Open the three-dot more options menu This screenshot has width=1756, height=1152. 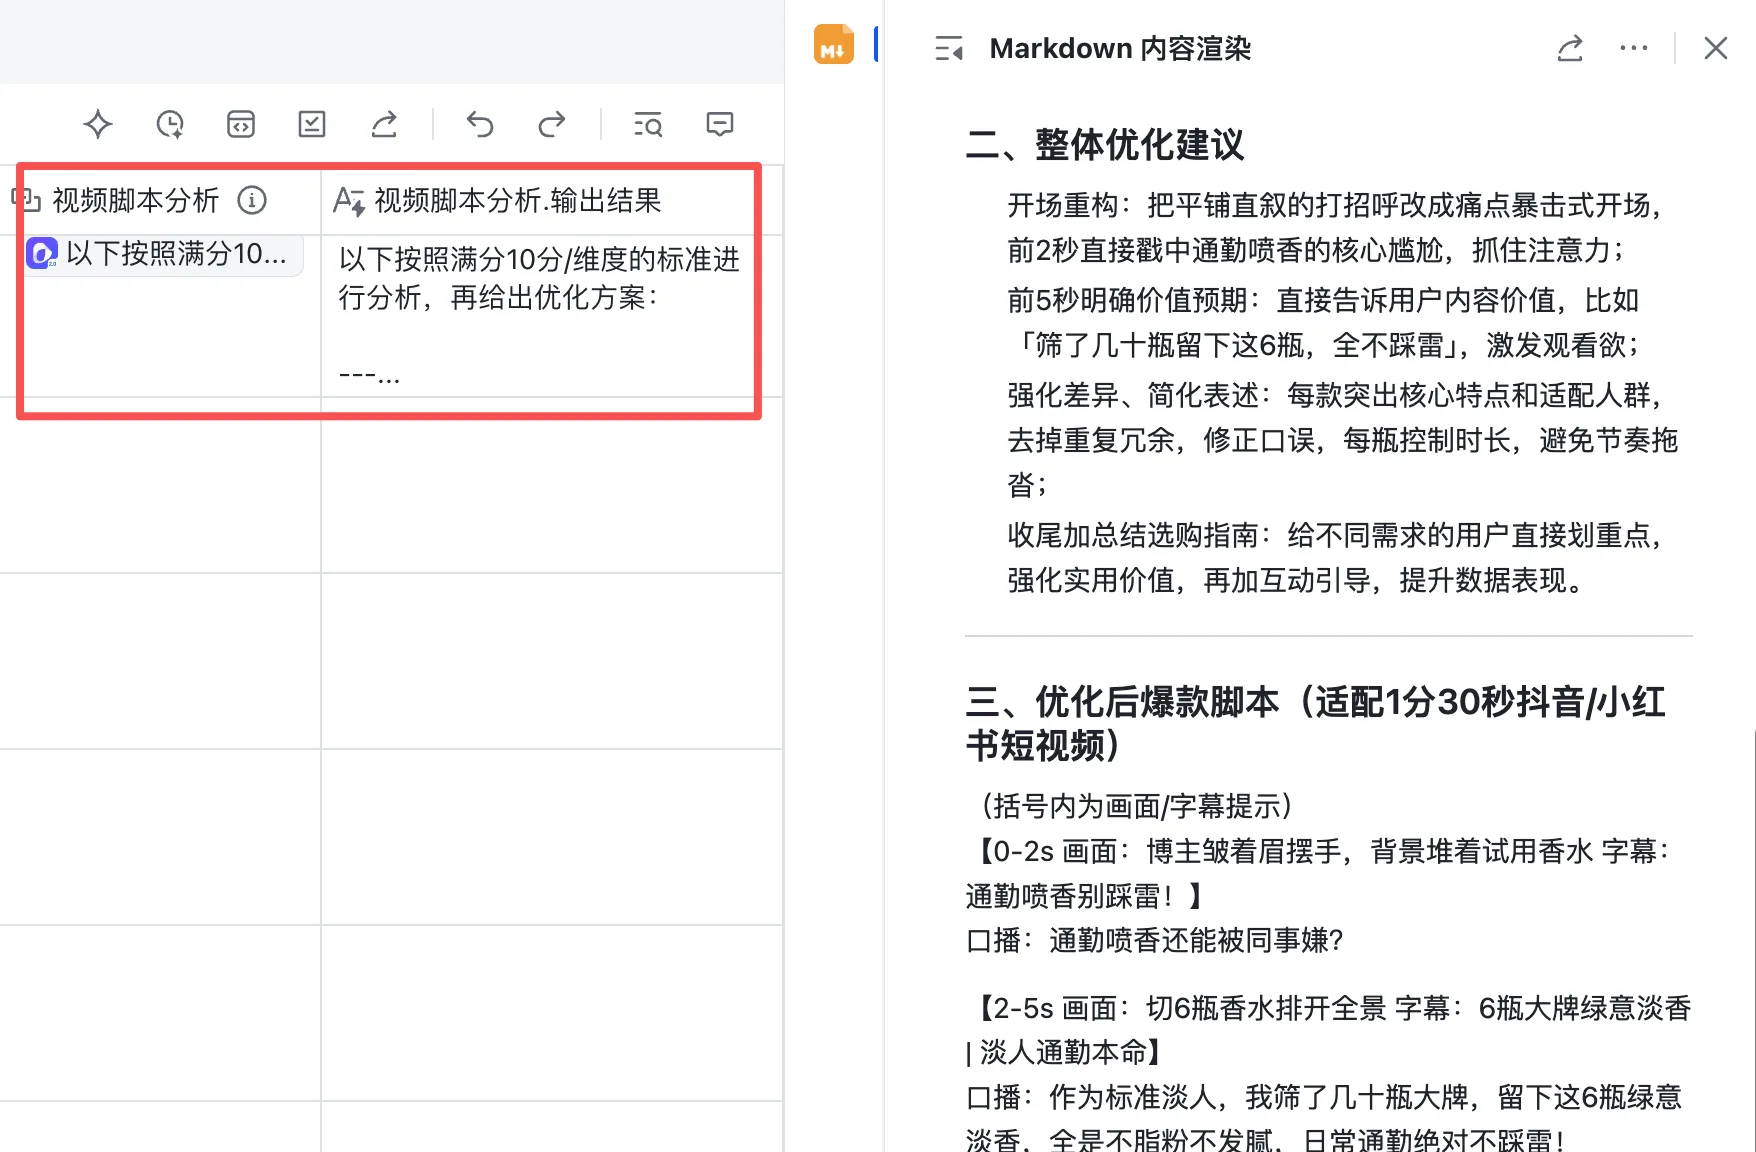pyautogui.click(x=1633, y=48)
